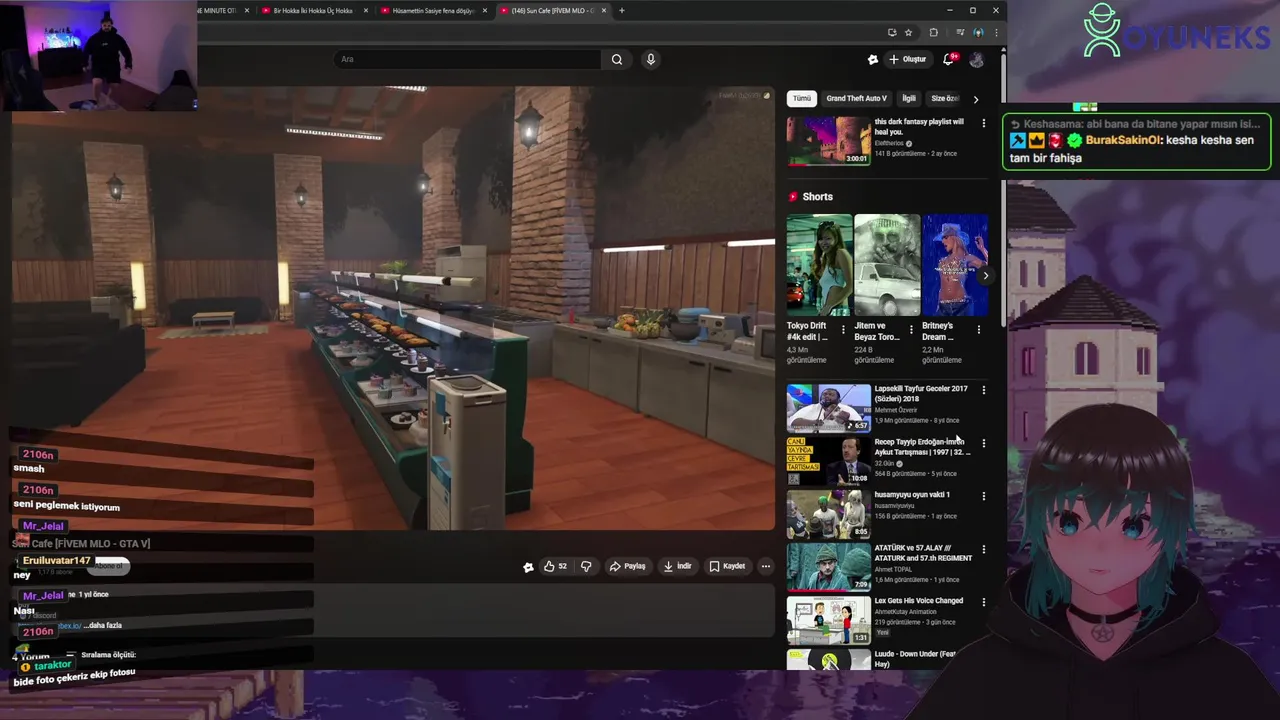Dislike the video with thumbs down
The height and width of the screenshot is (720, 1280).
586,566
